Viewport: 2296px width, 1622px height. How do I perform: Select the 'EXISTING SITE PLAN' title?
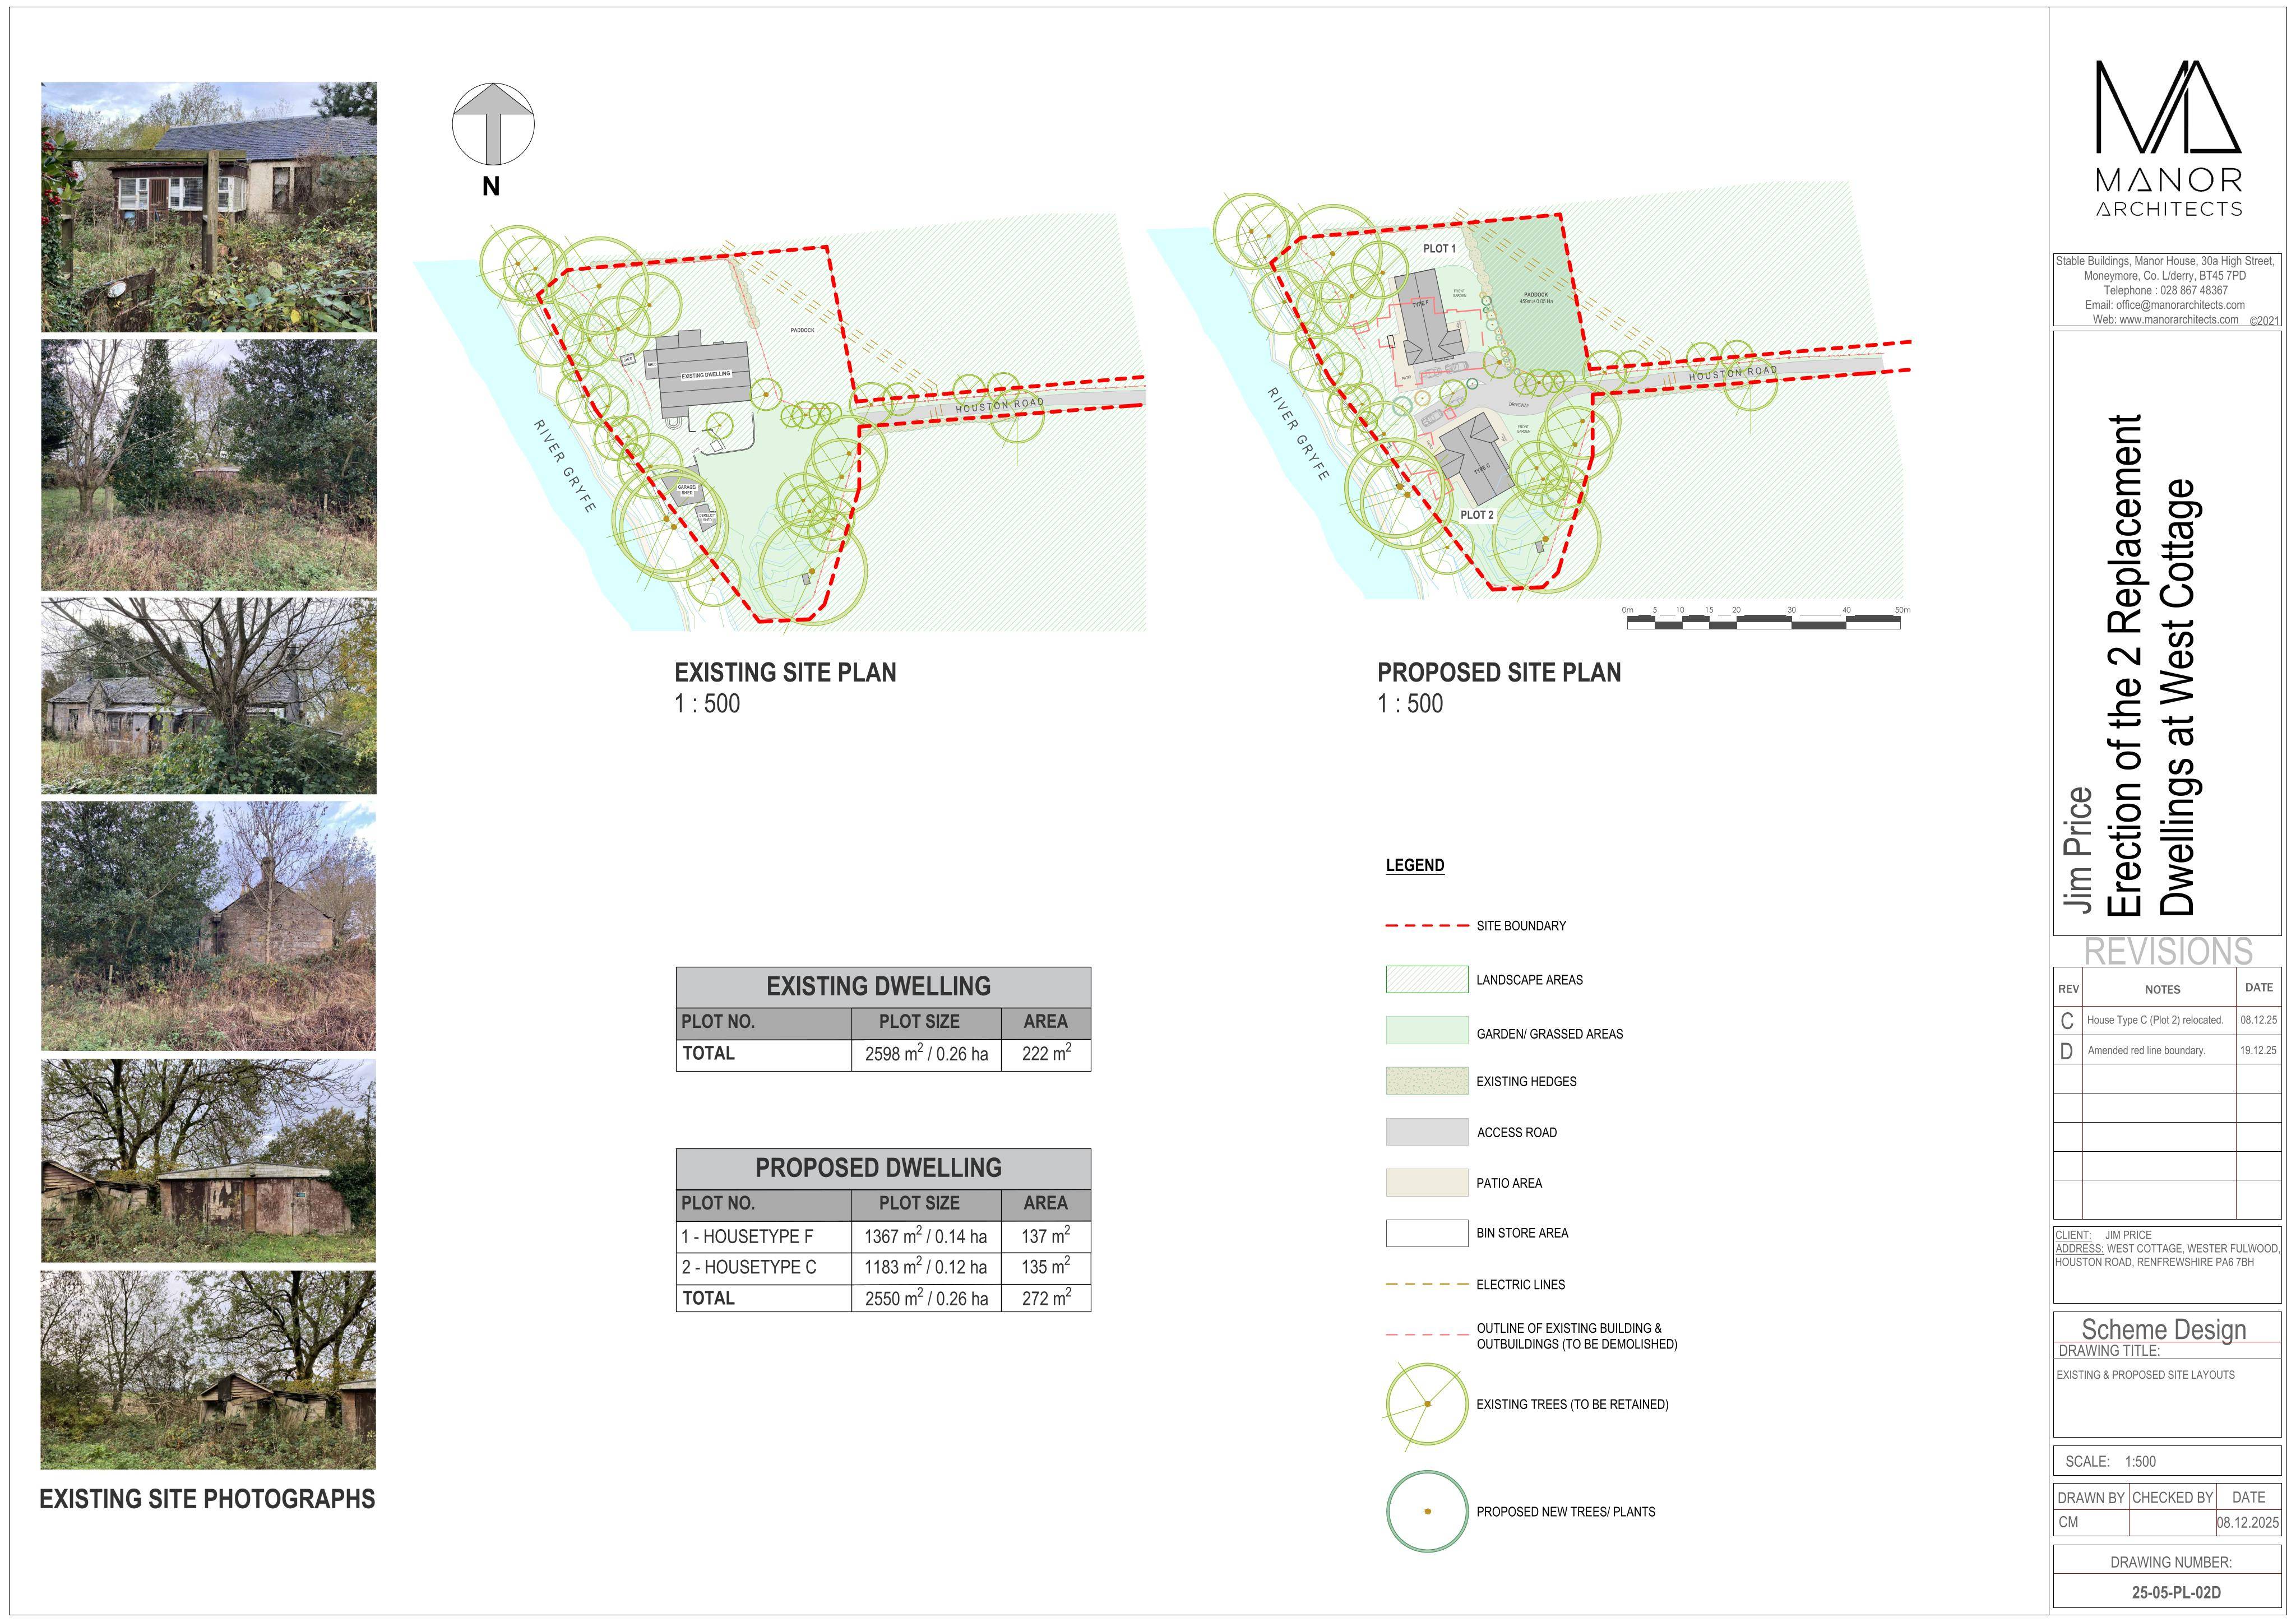click(785, 672)
